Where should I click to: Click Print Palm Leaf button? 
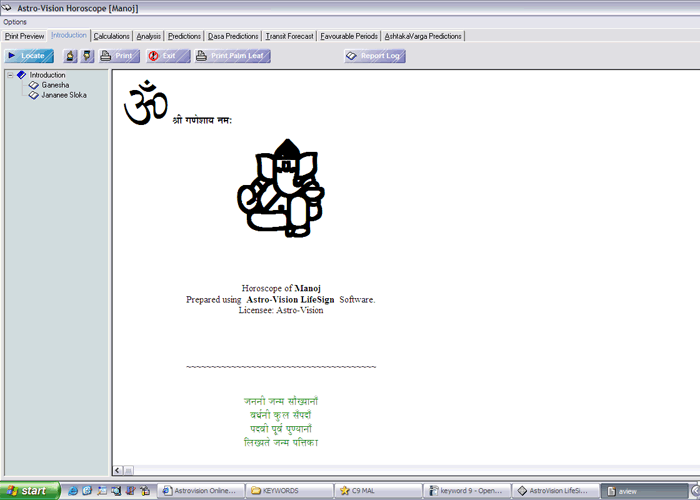[x=233, y=56]
